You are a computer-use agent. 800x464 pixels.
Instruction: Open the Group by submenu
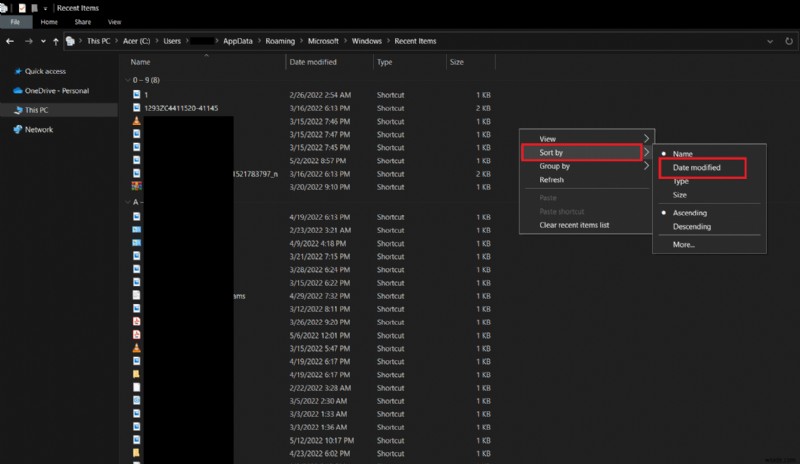[x=587, y=166]
